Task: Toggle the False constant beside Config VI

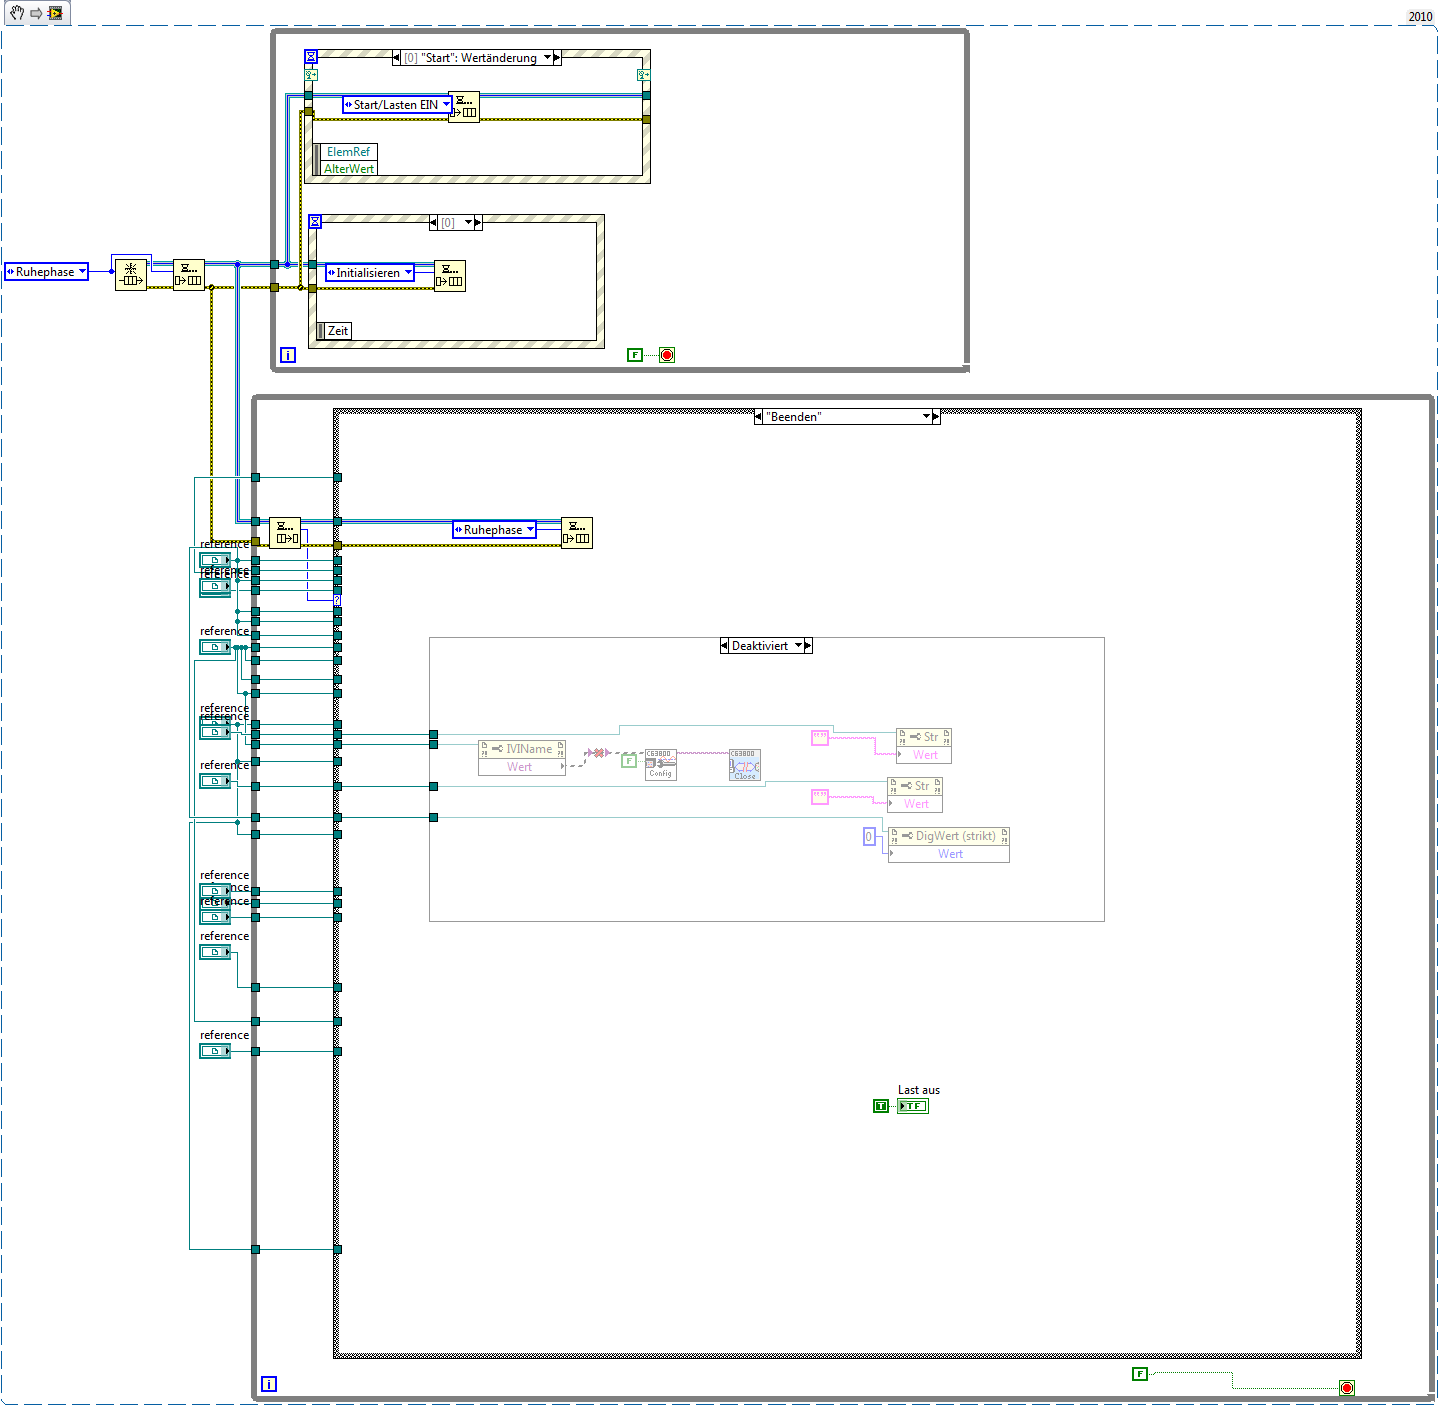Action: (x=629, y=761)
